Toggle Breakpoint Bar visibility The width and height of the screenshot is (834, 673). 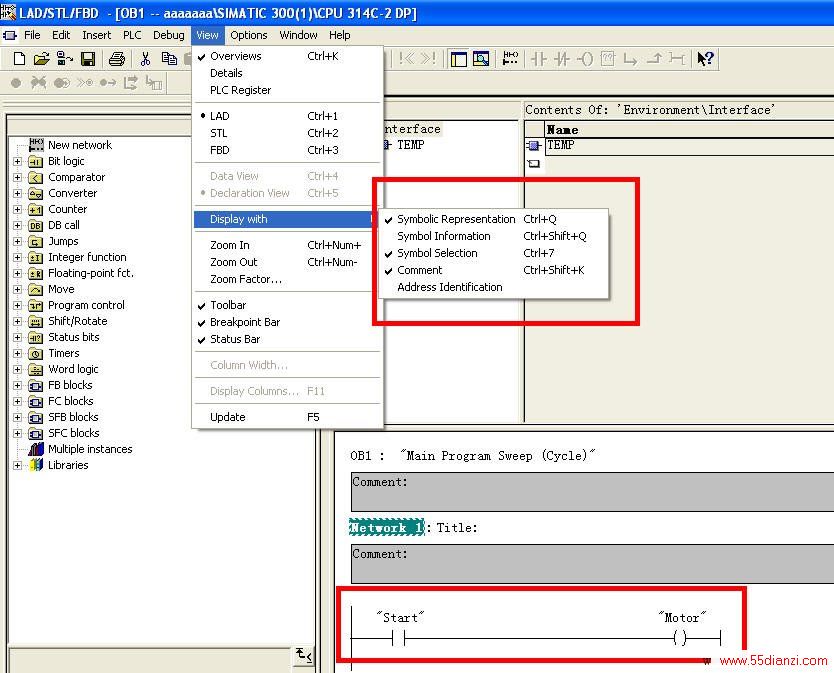pyautogui.click(x=288, y=322)
